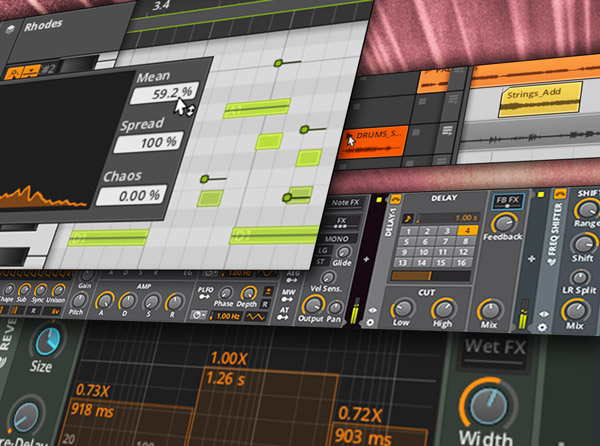
Task: Open the LFO clock mode dropdown
Action: pos(199,315)
